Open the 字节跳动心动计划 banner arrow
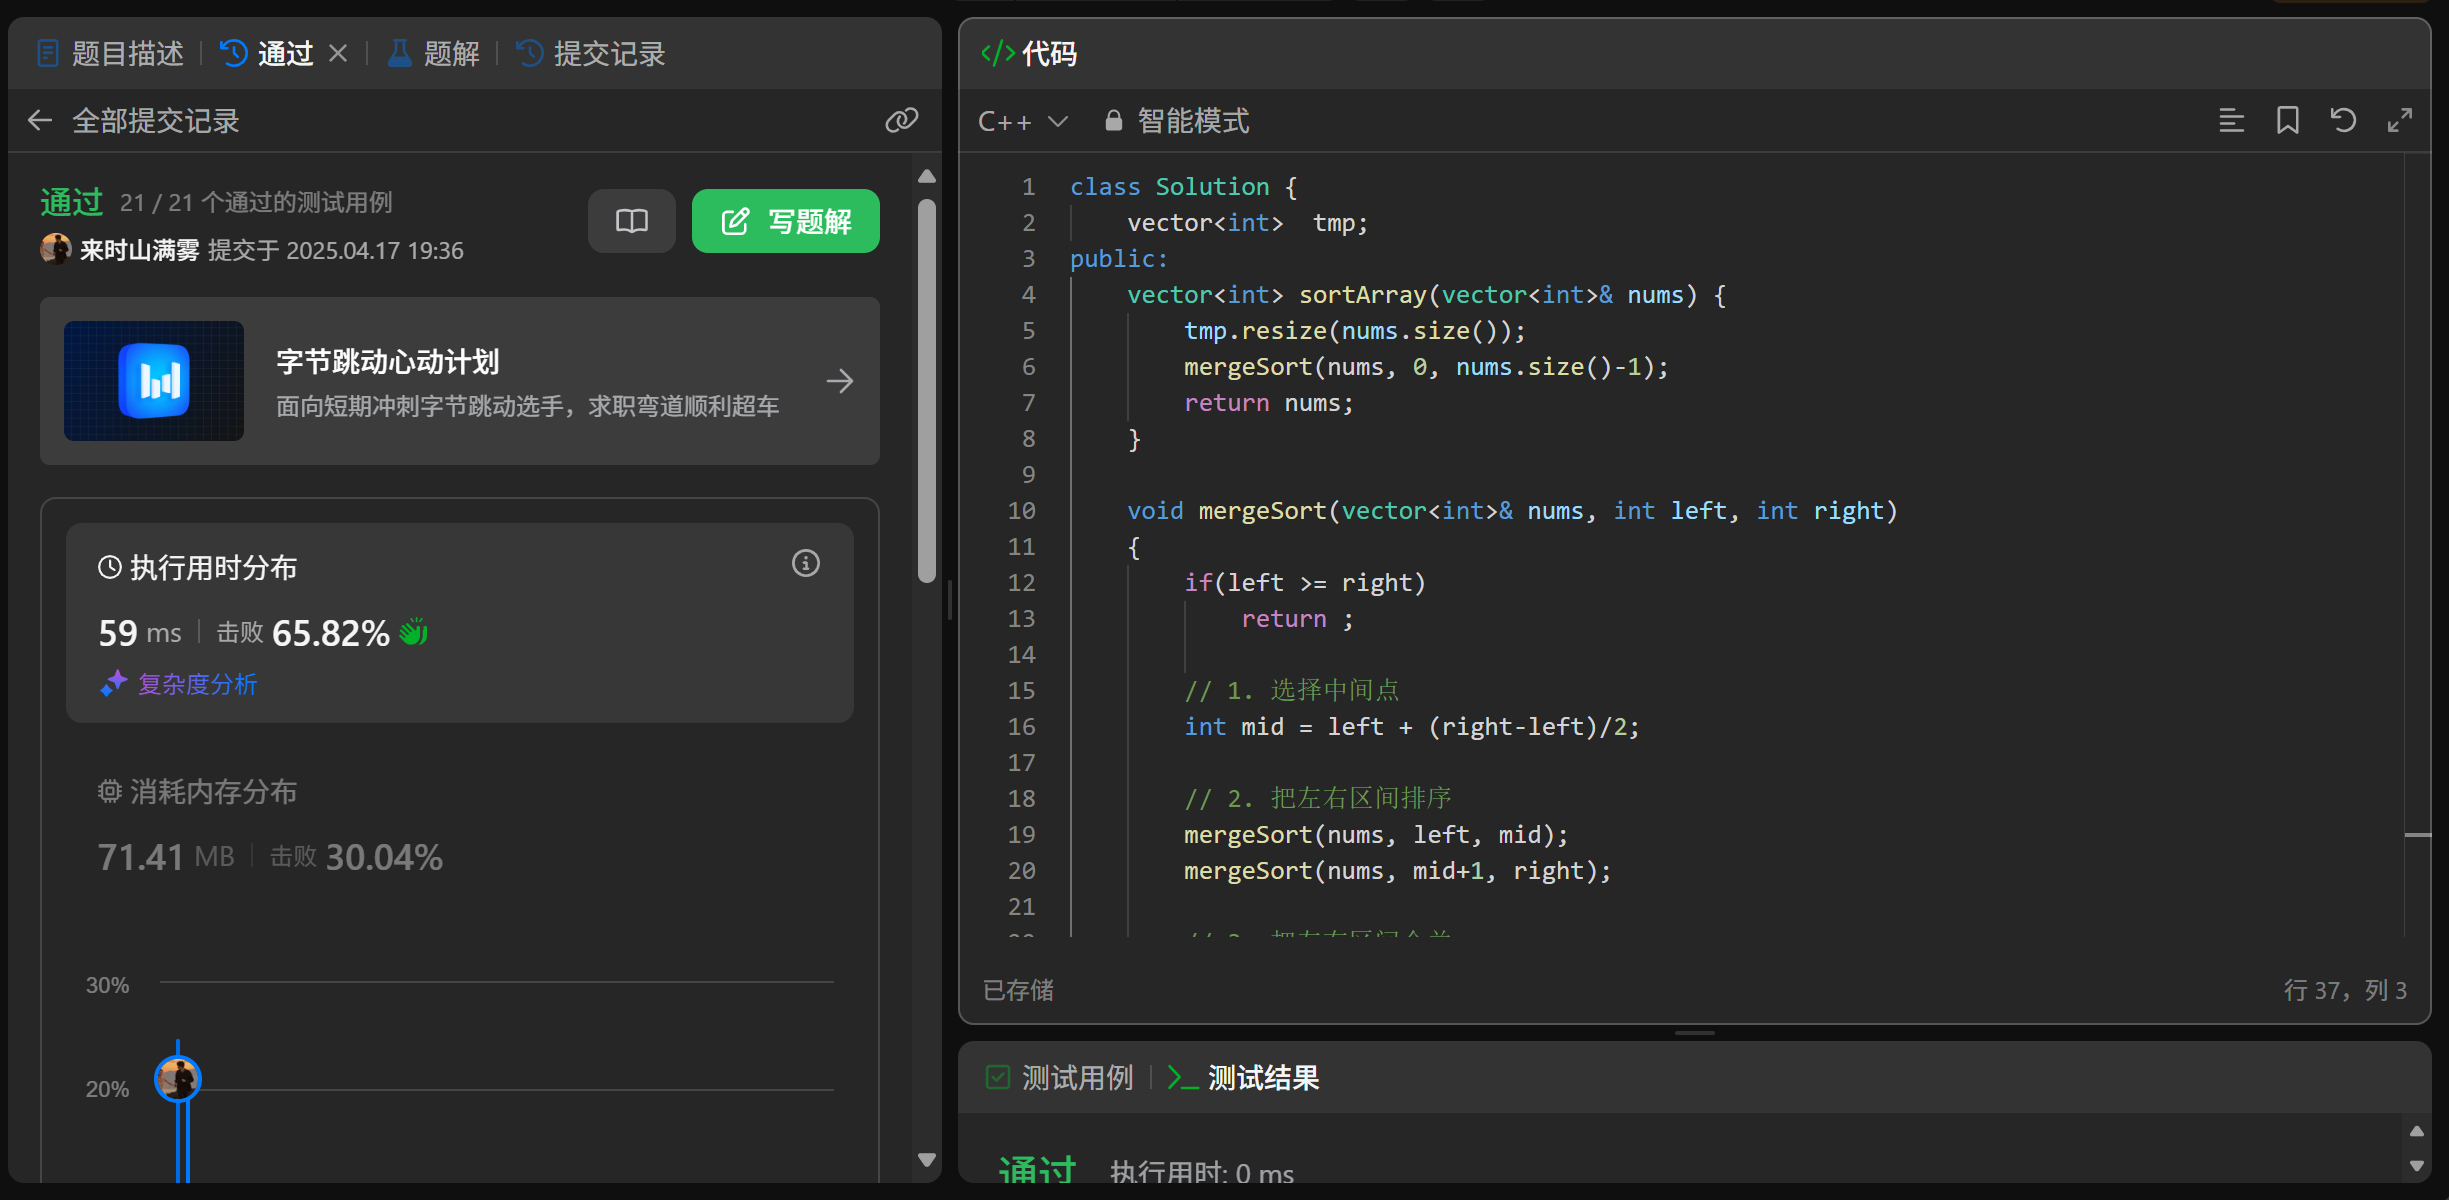The height and width of the screenshot is (1200, 2449). pyautogui.click(x=839, y=381)
